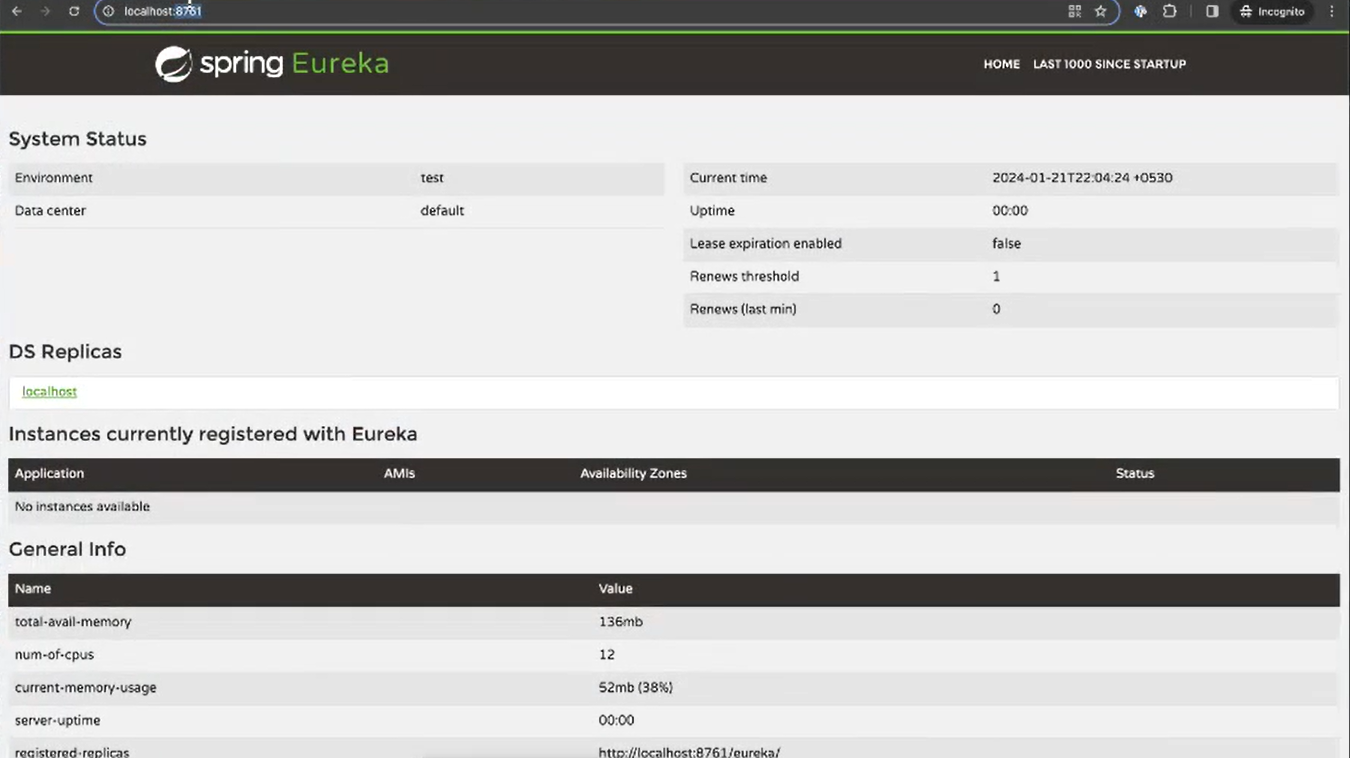1350x758 pixels.
Task: Bookmark this page with the star icon
Action: [x=1101, y=11]
